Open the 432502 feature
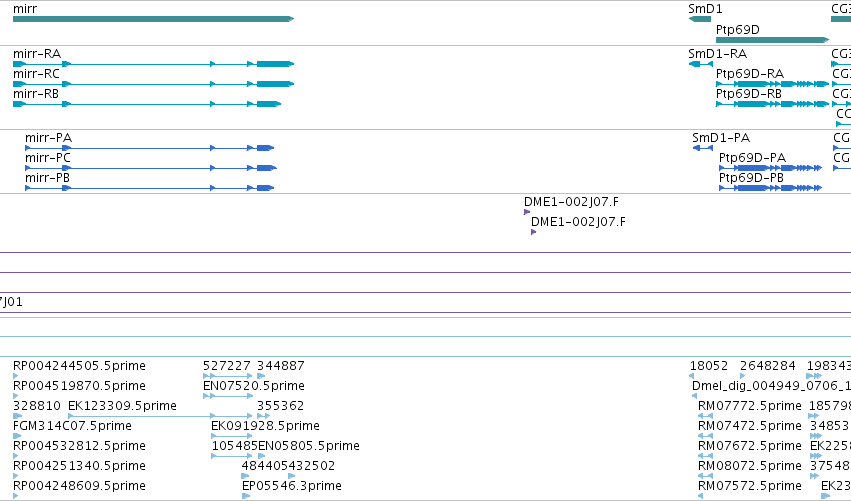The image size is (851, 501). coord(291,476)
